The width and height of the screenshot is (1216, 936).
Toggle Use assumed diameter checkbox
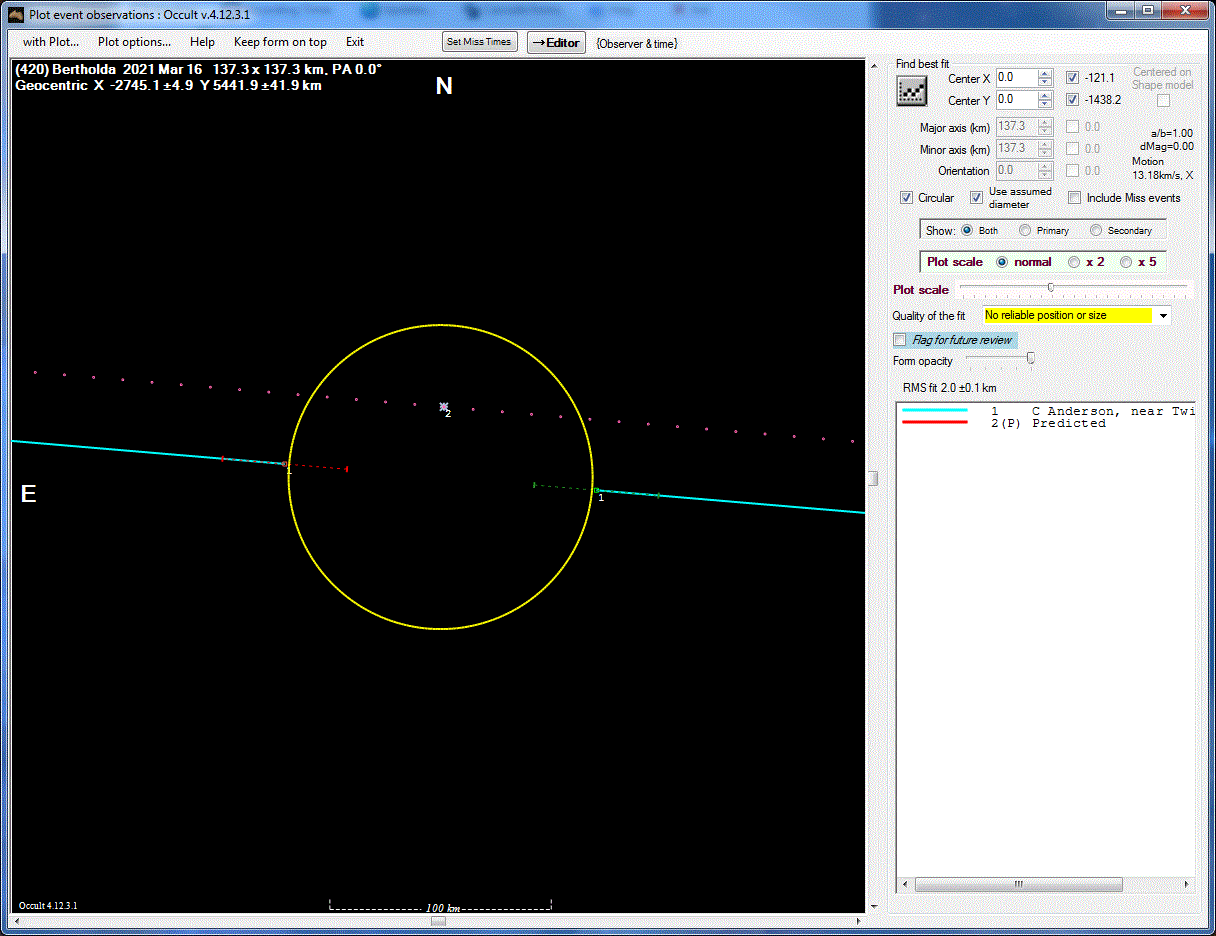[976, 198]
